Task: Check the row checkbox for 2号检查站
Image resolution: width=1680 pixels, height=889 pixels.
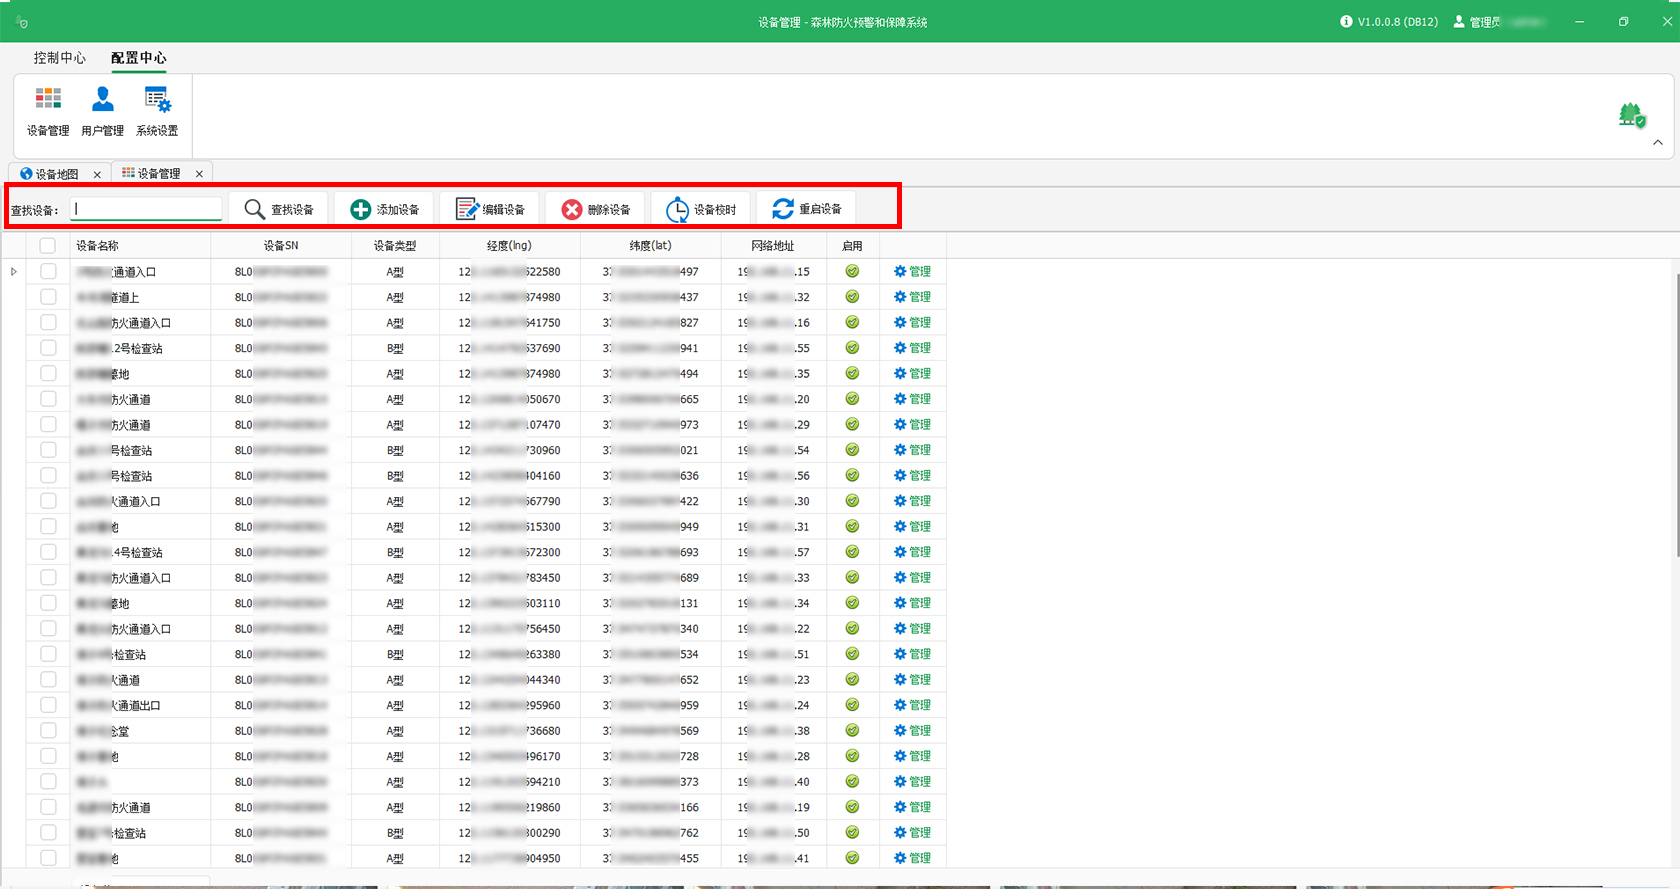Action: (x=48, y=348)
